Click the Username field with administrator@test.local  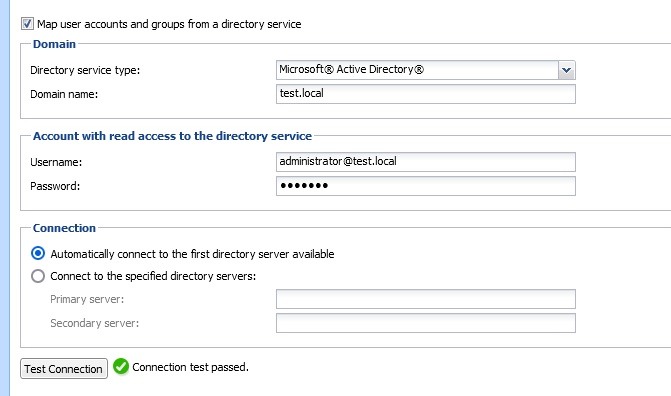[425, 162]
